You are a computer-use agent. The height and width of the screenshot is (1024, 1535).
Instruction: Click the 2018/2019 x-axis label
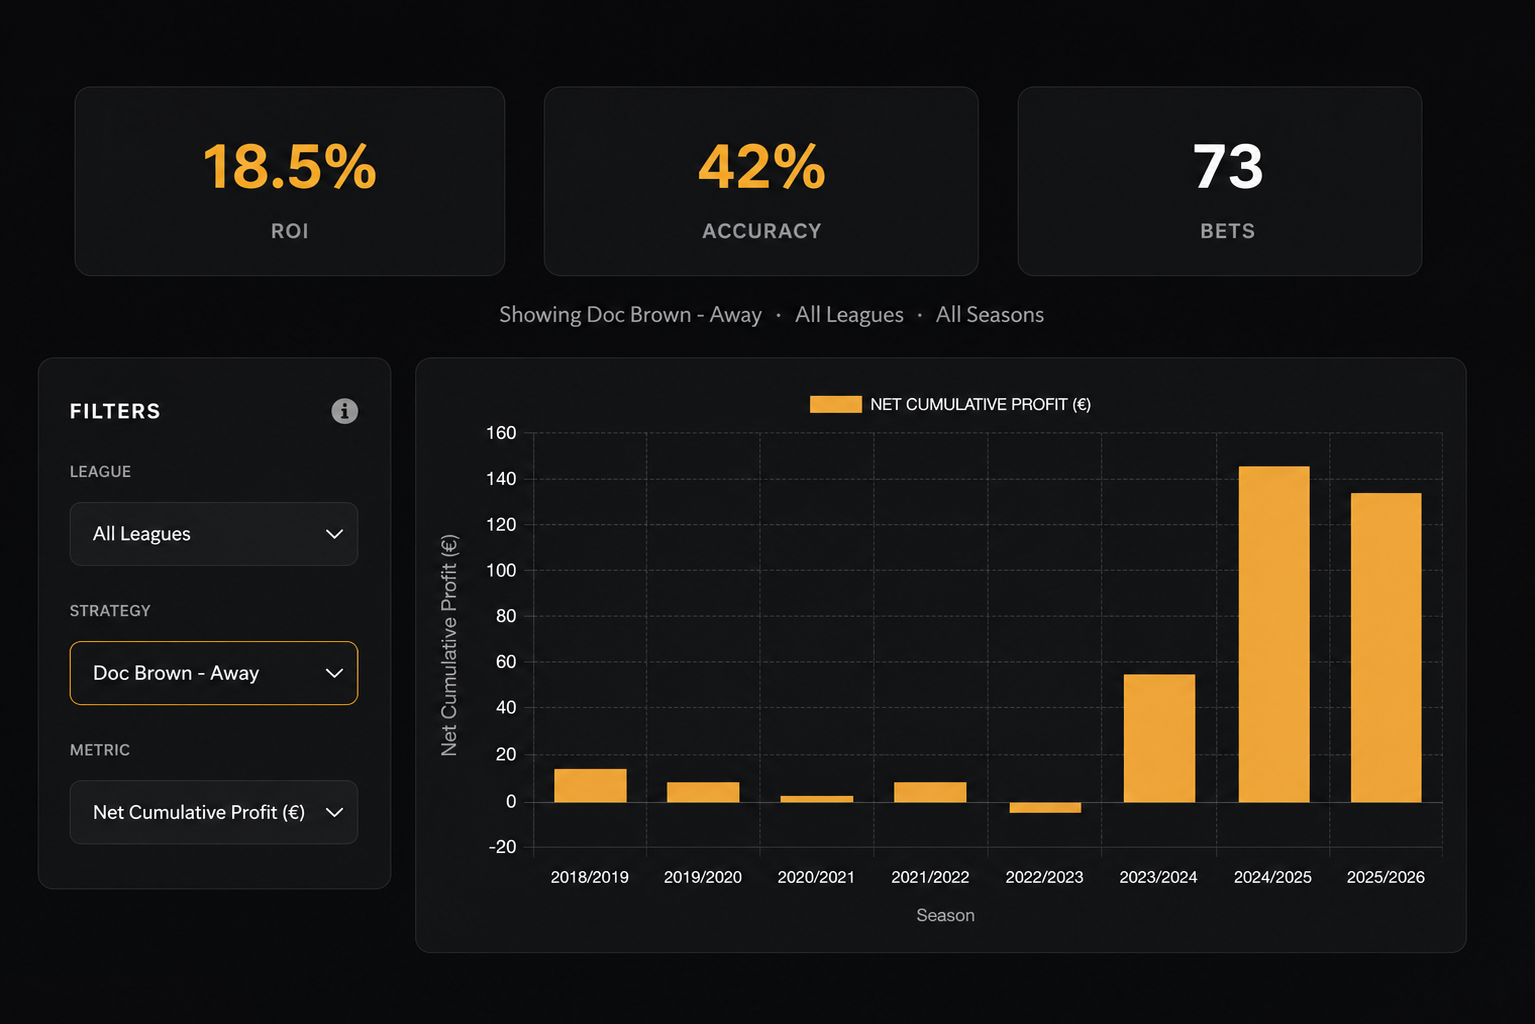[590, 877]
